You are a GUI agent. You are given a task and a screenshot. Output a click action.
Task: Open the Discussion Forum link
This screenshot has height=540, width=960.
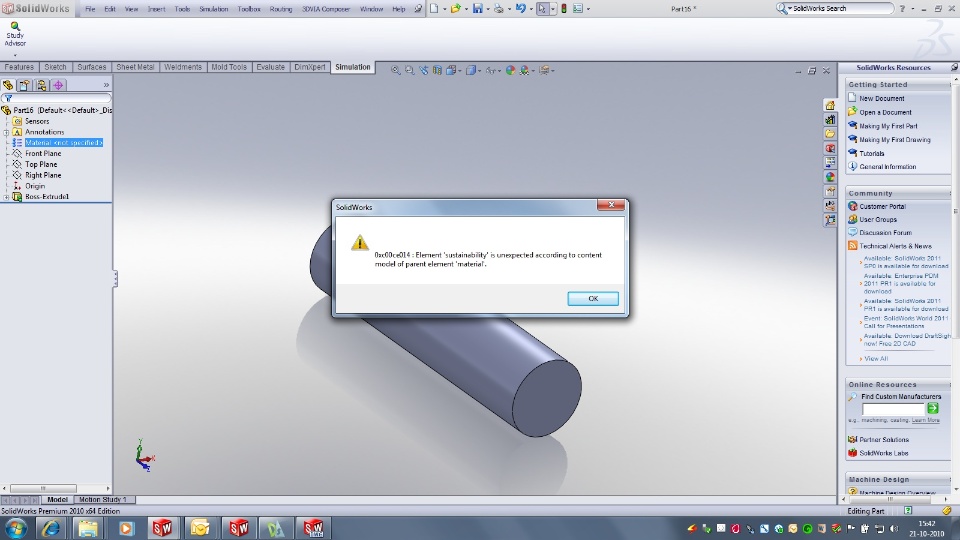point(885,233)
